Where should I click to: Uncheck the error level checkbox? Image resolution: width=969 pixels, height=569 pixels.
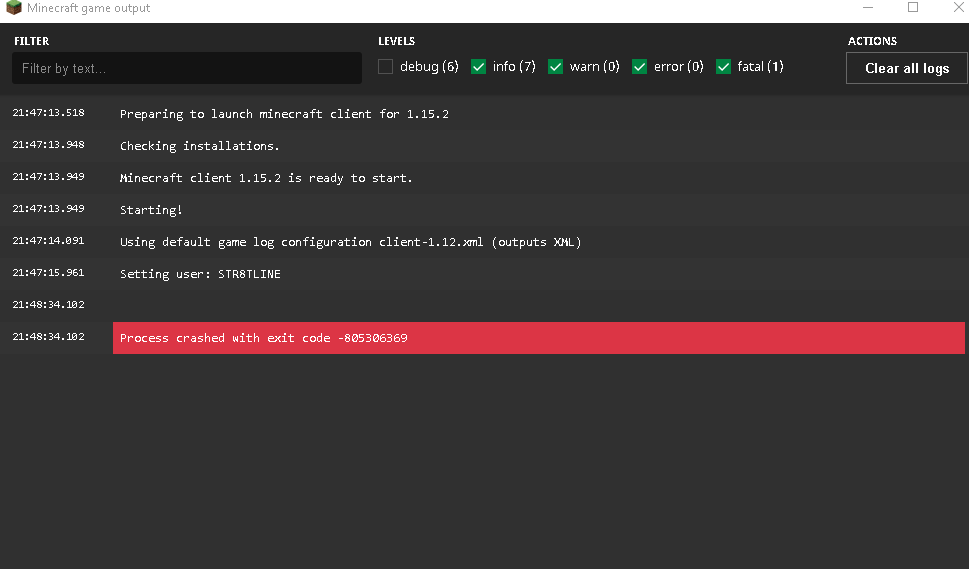[x=640, y=67]
